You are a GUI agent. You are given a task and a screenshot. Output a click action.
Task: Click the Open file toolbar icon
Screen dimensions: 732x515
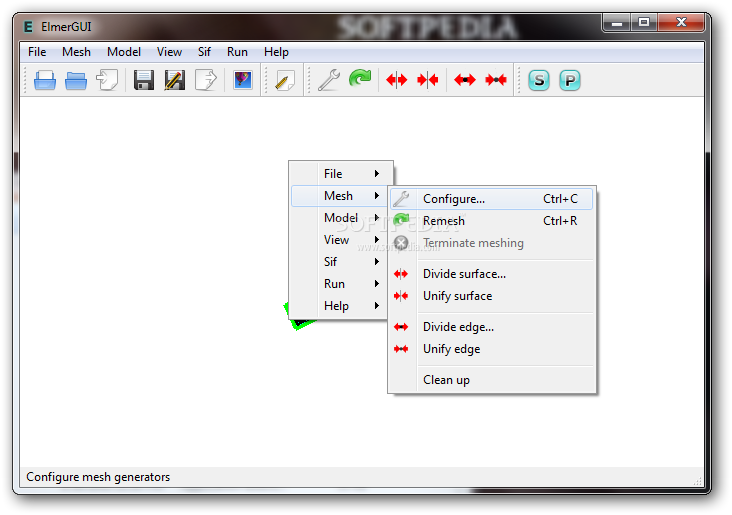[x=45, y=80]
